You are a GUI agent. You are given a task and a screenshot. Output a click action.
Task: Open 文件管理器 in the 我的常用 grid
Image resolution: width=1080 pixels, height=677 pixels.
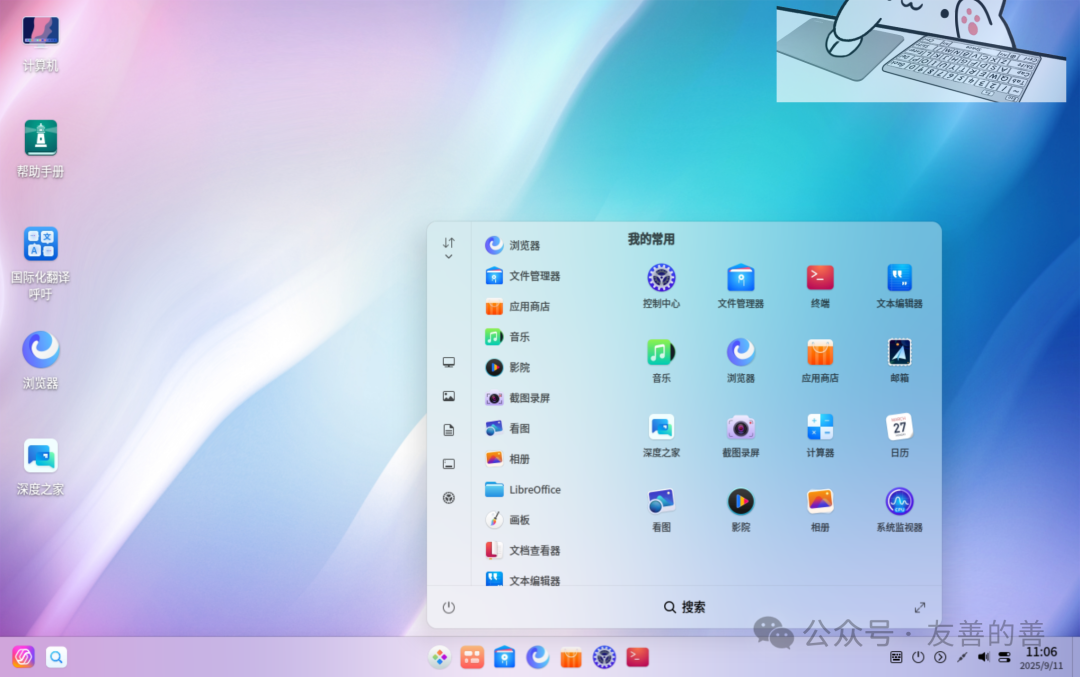(740, 286)
